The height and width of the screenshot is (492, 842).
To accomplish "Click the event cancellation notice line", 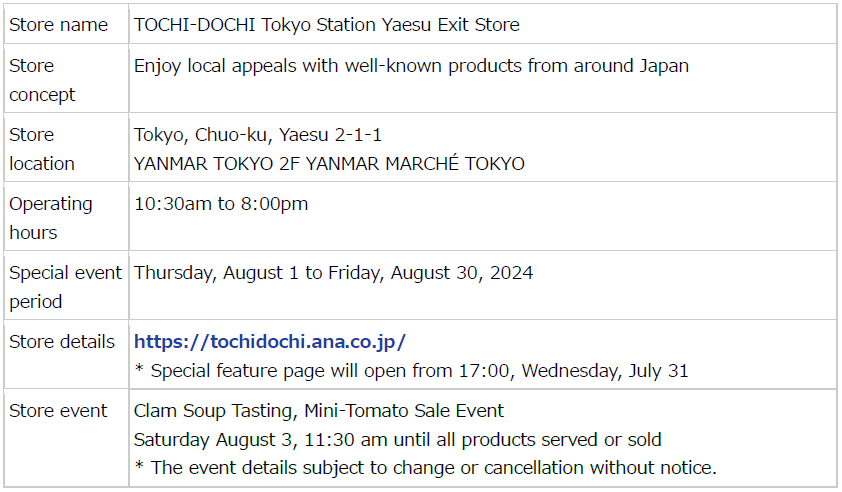I will (425, 468).
